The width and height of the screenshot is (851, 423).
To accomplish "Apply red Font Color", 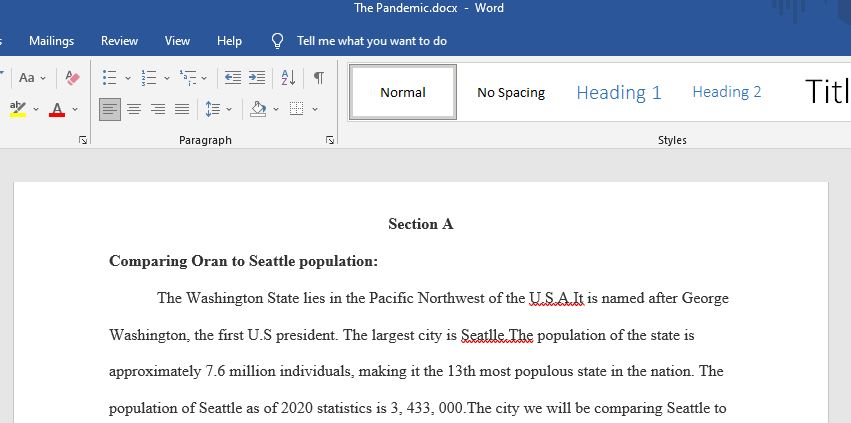I will click(57, 110).
